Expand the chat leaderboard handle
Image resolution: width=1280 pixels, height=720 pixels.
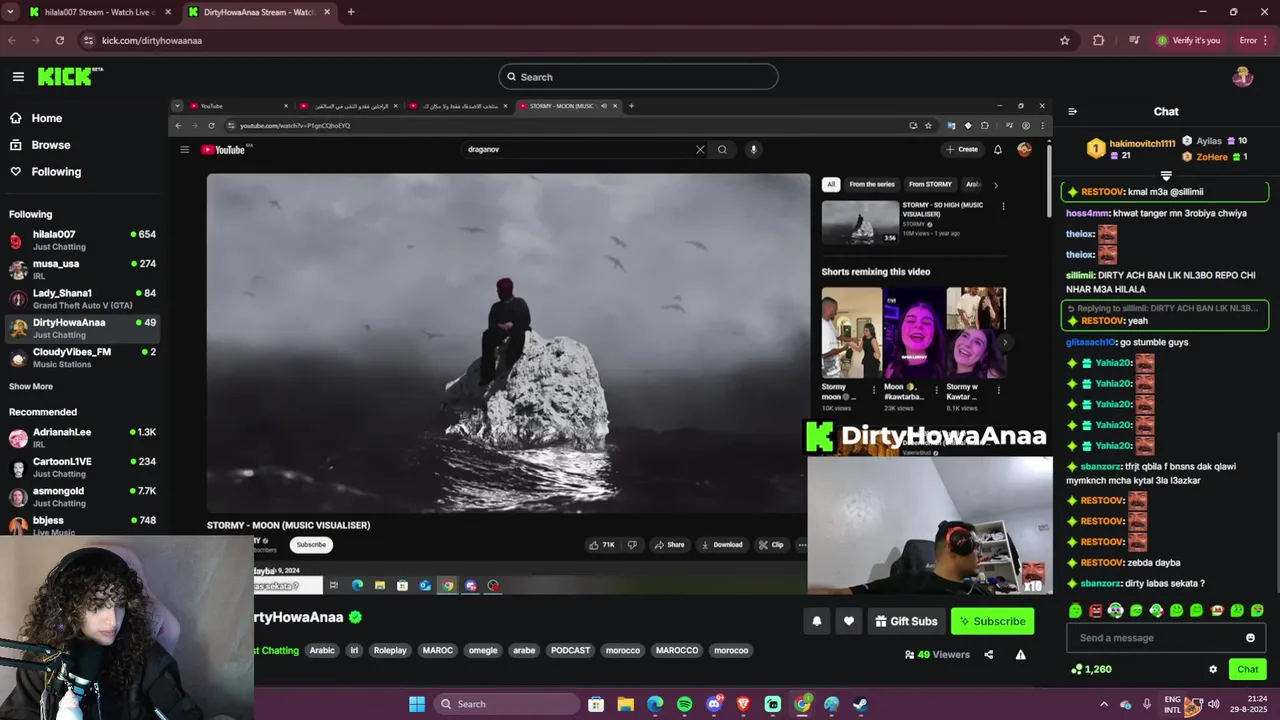pos(1166,176)
